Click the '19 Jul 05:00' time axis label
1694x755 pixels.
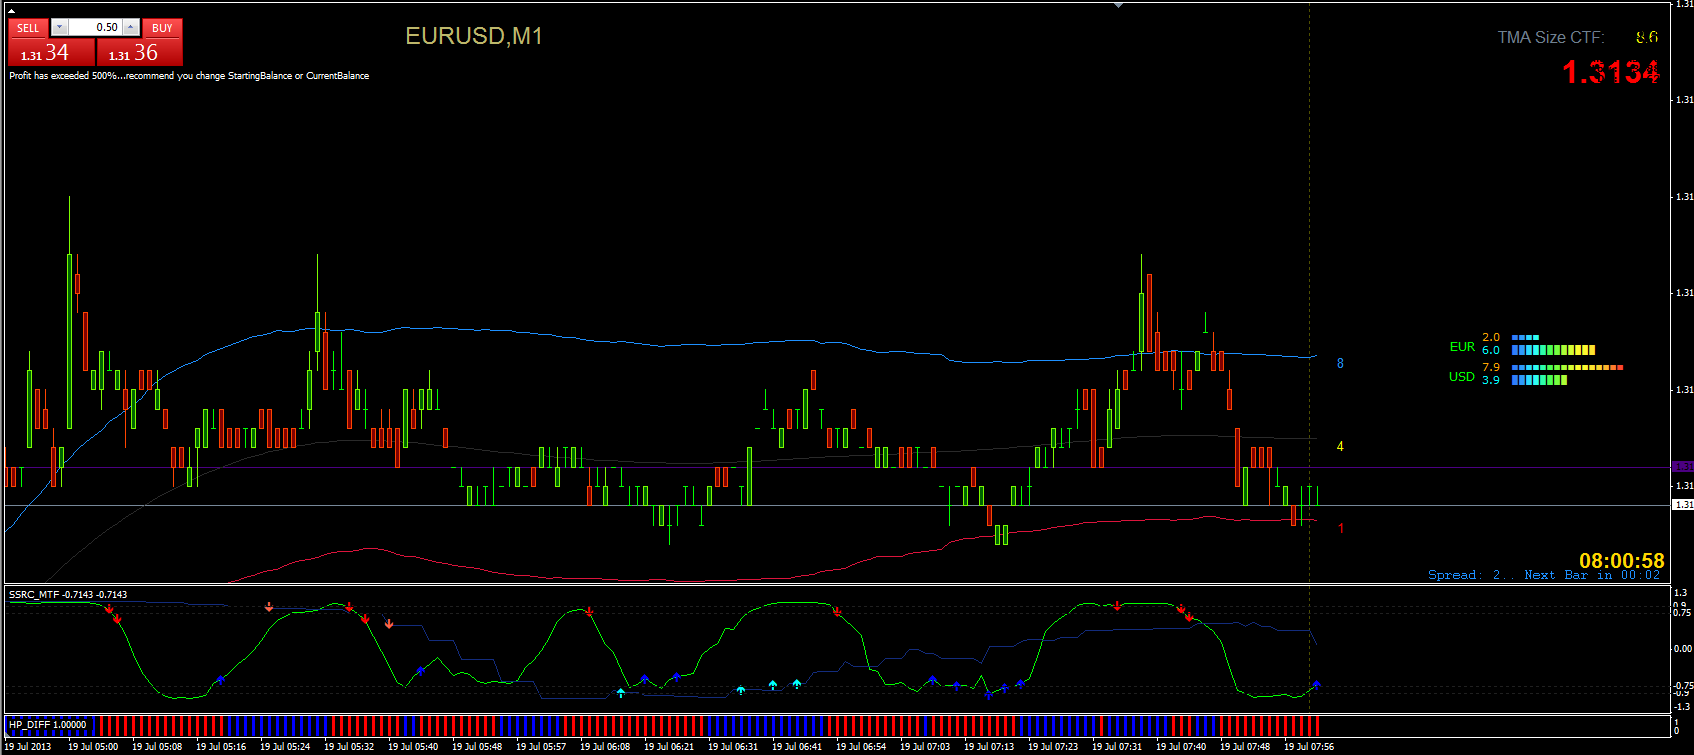(93, 747)
